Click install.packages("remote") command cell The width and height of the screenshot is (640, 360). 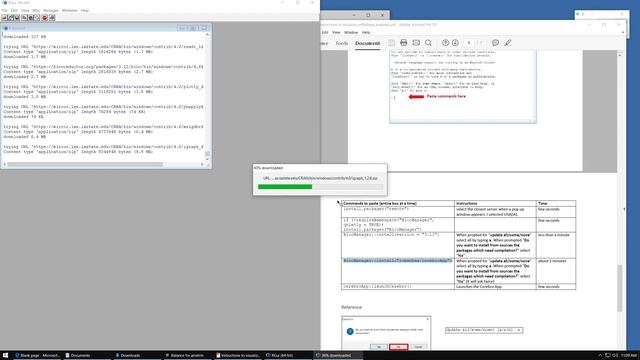pos(398,211)
